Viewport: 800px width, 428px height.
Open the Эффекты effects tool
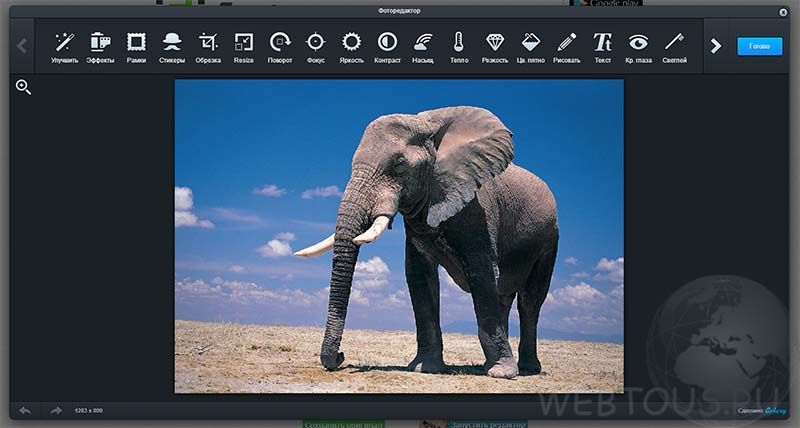[101, 47]
